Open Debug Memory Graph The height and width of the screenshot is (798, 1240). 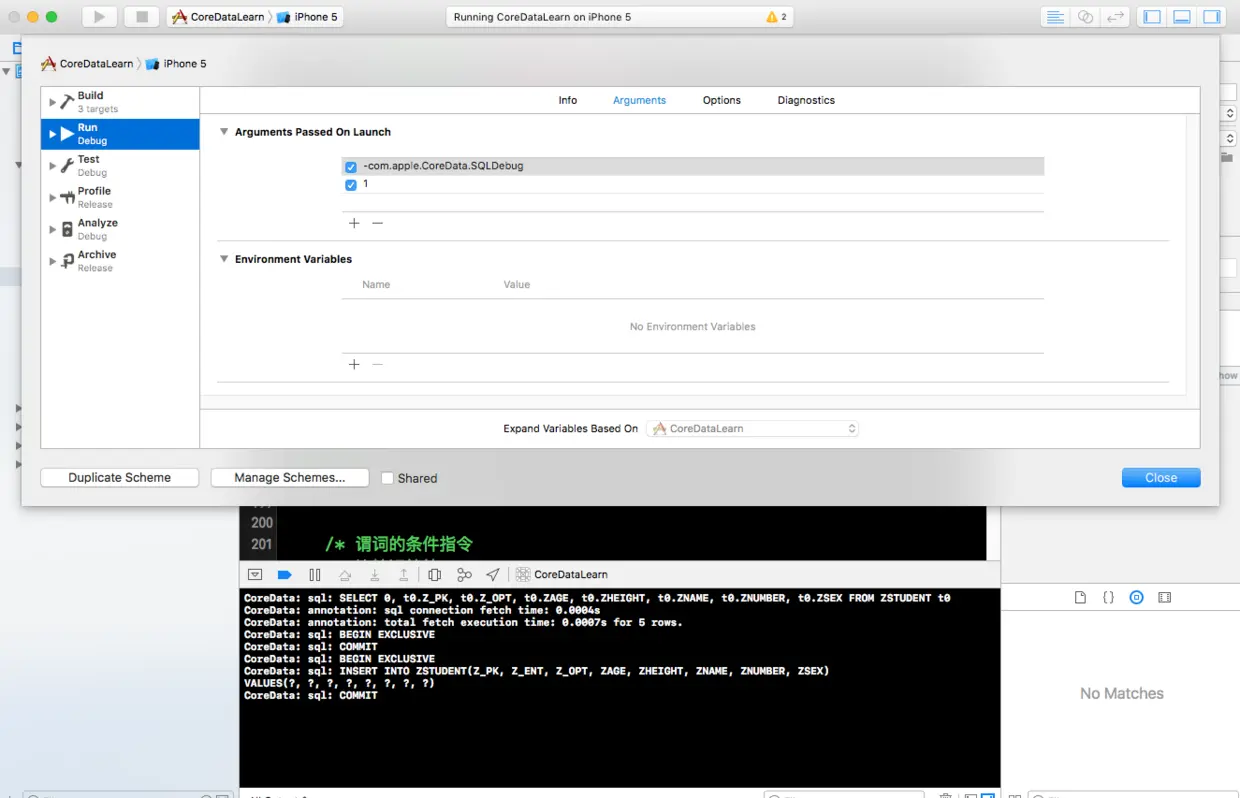click(x=464, y=575)
